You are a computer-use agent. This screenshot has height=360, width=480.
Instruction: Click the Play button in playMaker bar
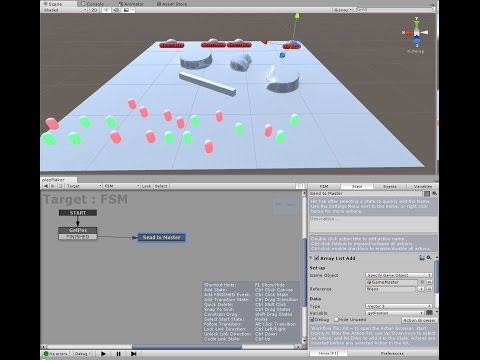click(x=103, y=354)
